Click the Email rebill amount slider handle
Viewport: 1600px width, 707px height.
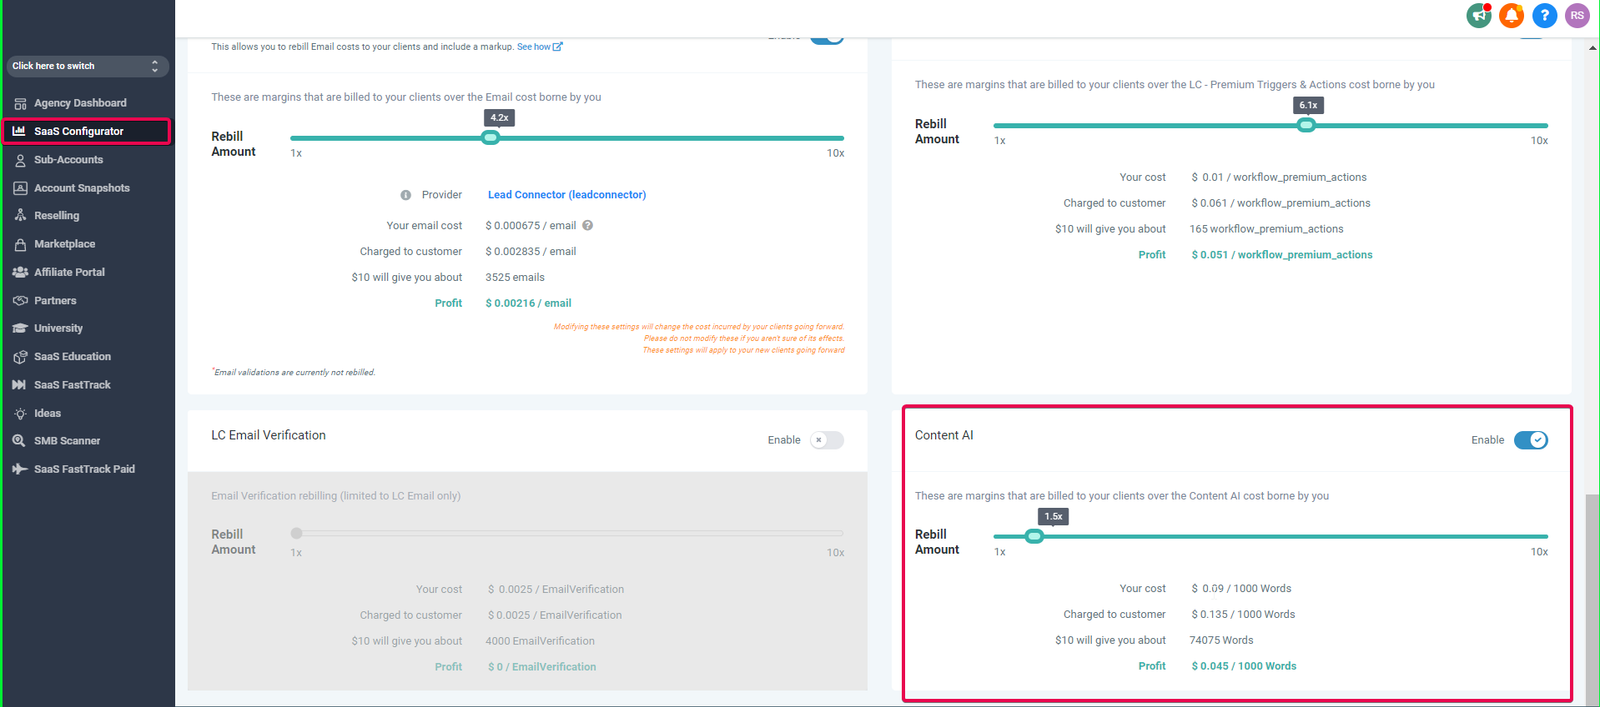[490, 138]
